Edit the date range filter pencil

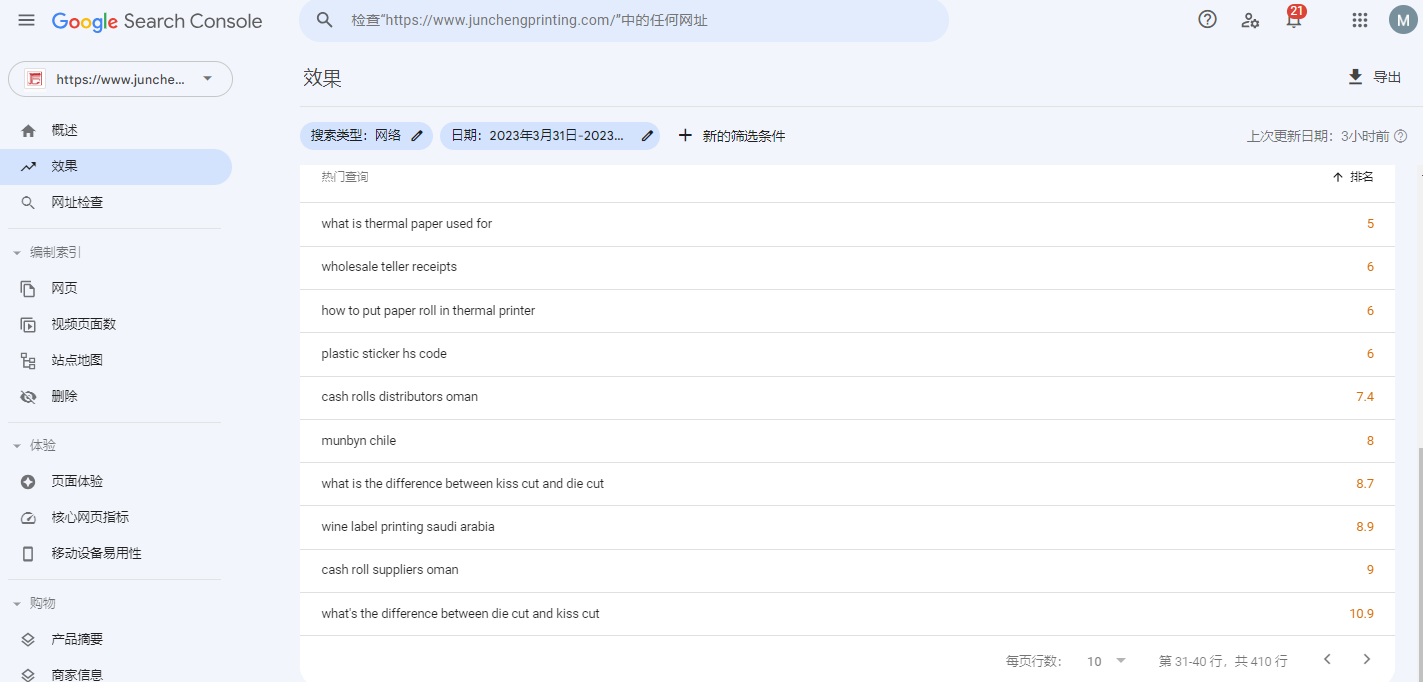[647, 136]
